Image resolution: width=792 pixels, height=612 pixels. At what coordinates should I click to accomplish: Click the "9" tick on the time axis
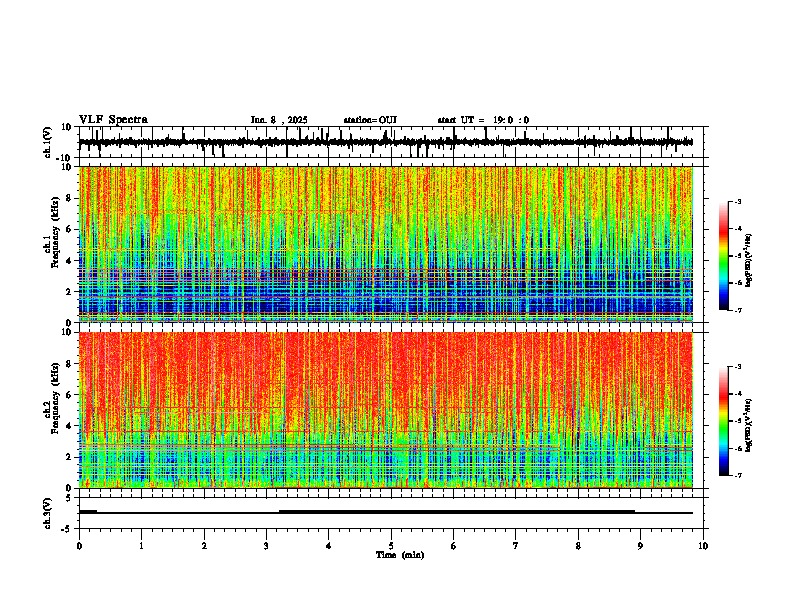pyautogui.click(x=640, y=546)
